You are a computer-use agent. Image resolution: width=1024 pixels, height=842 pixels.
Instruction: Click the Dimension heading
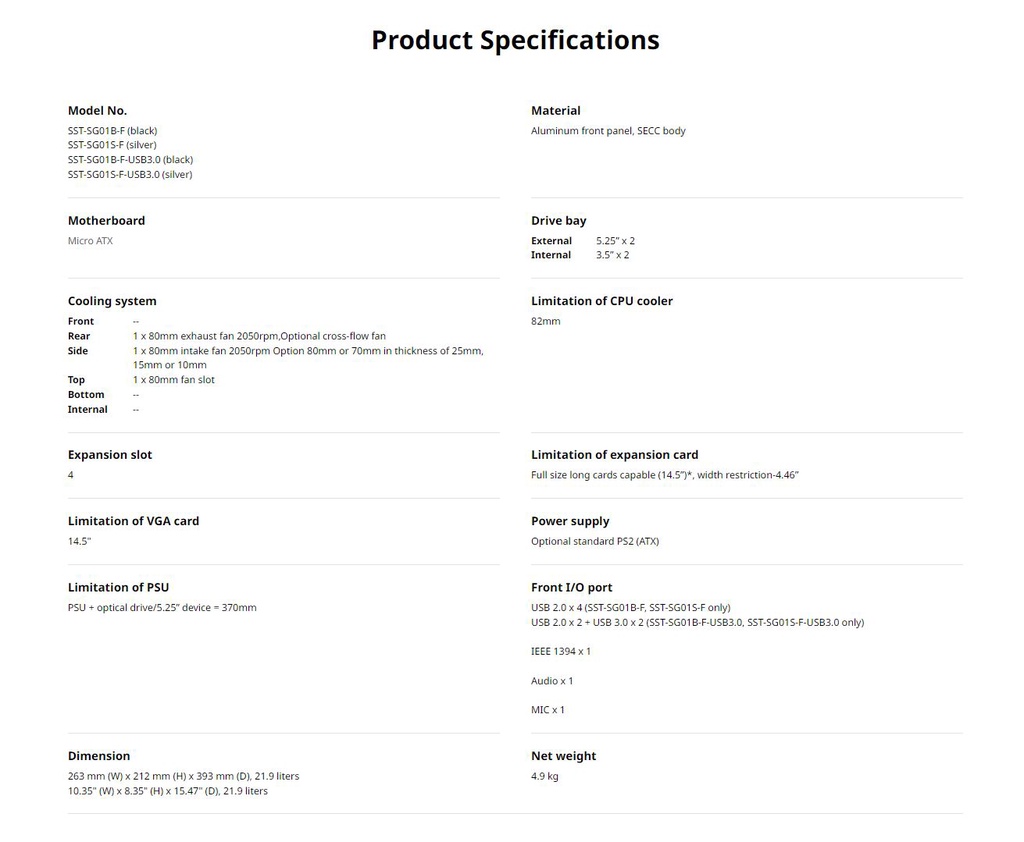tap(99, 756)
